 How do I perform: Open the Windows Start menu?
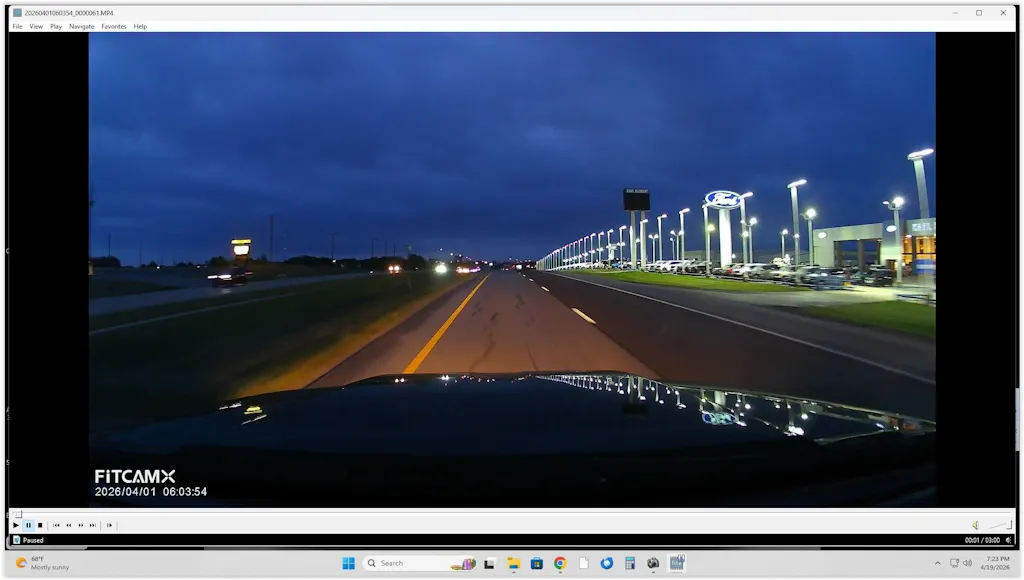[348, 563]
